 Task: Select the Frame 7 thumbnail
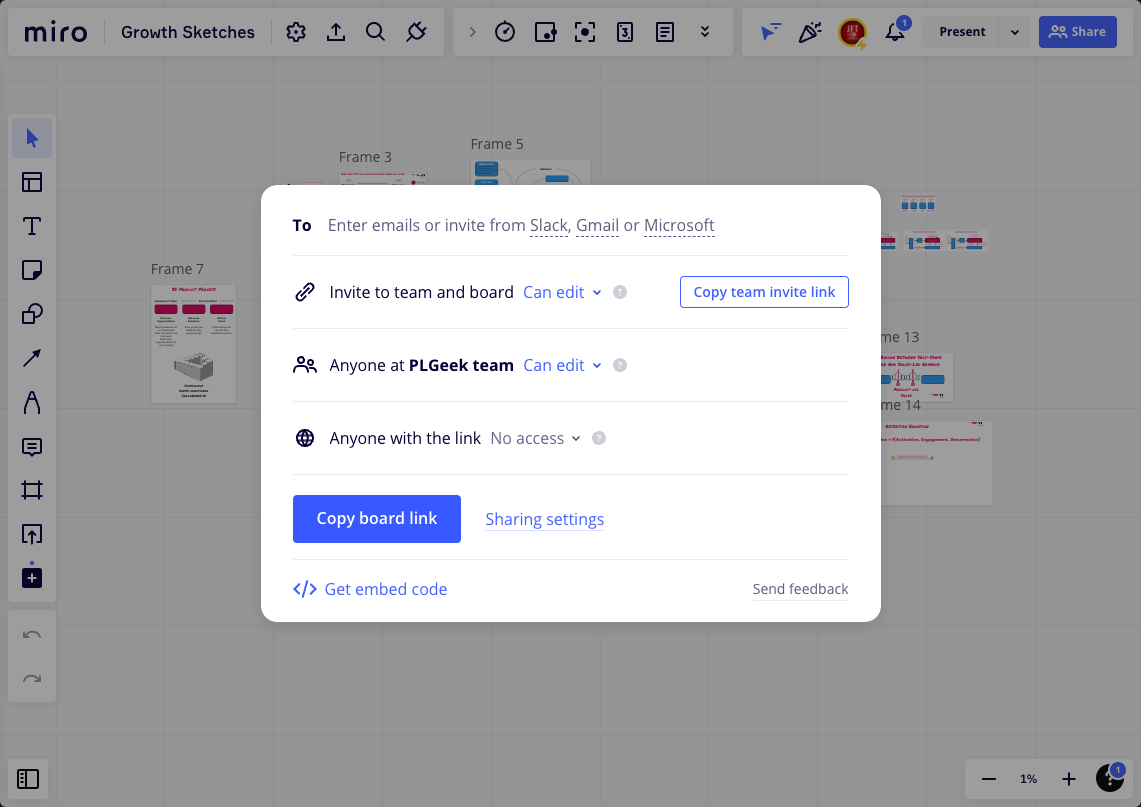pyautogui.click(x=194, y=344)
